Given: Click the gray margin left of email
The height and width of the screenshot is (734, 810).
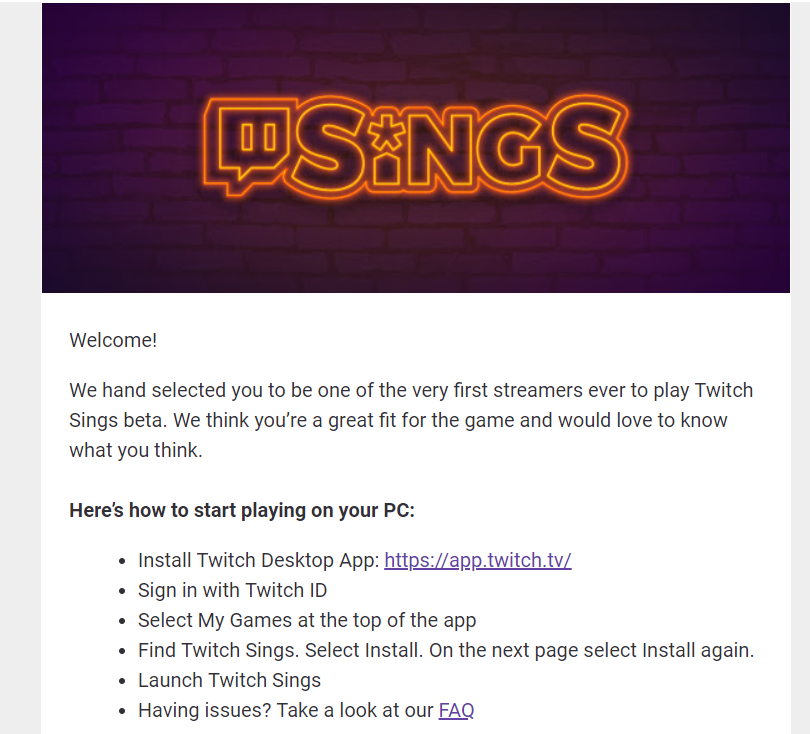Looking at the screenshot, I should tap(20, 400).
